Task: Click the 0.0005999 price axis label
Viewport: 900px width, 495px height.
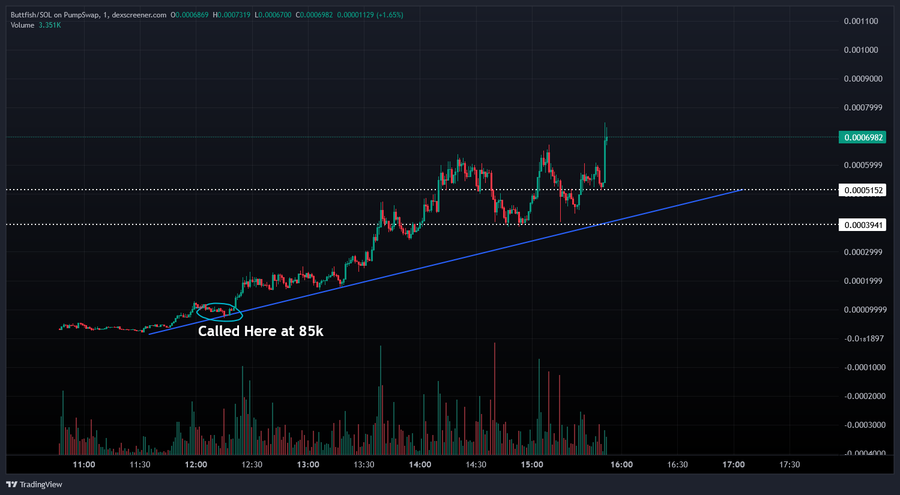Action: (x=863, y=165)
